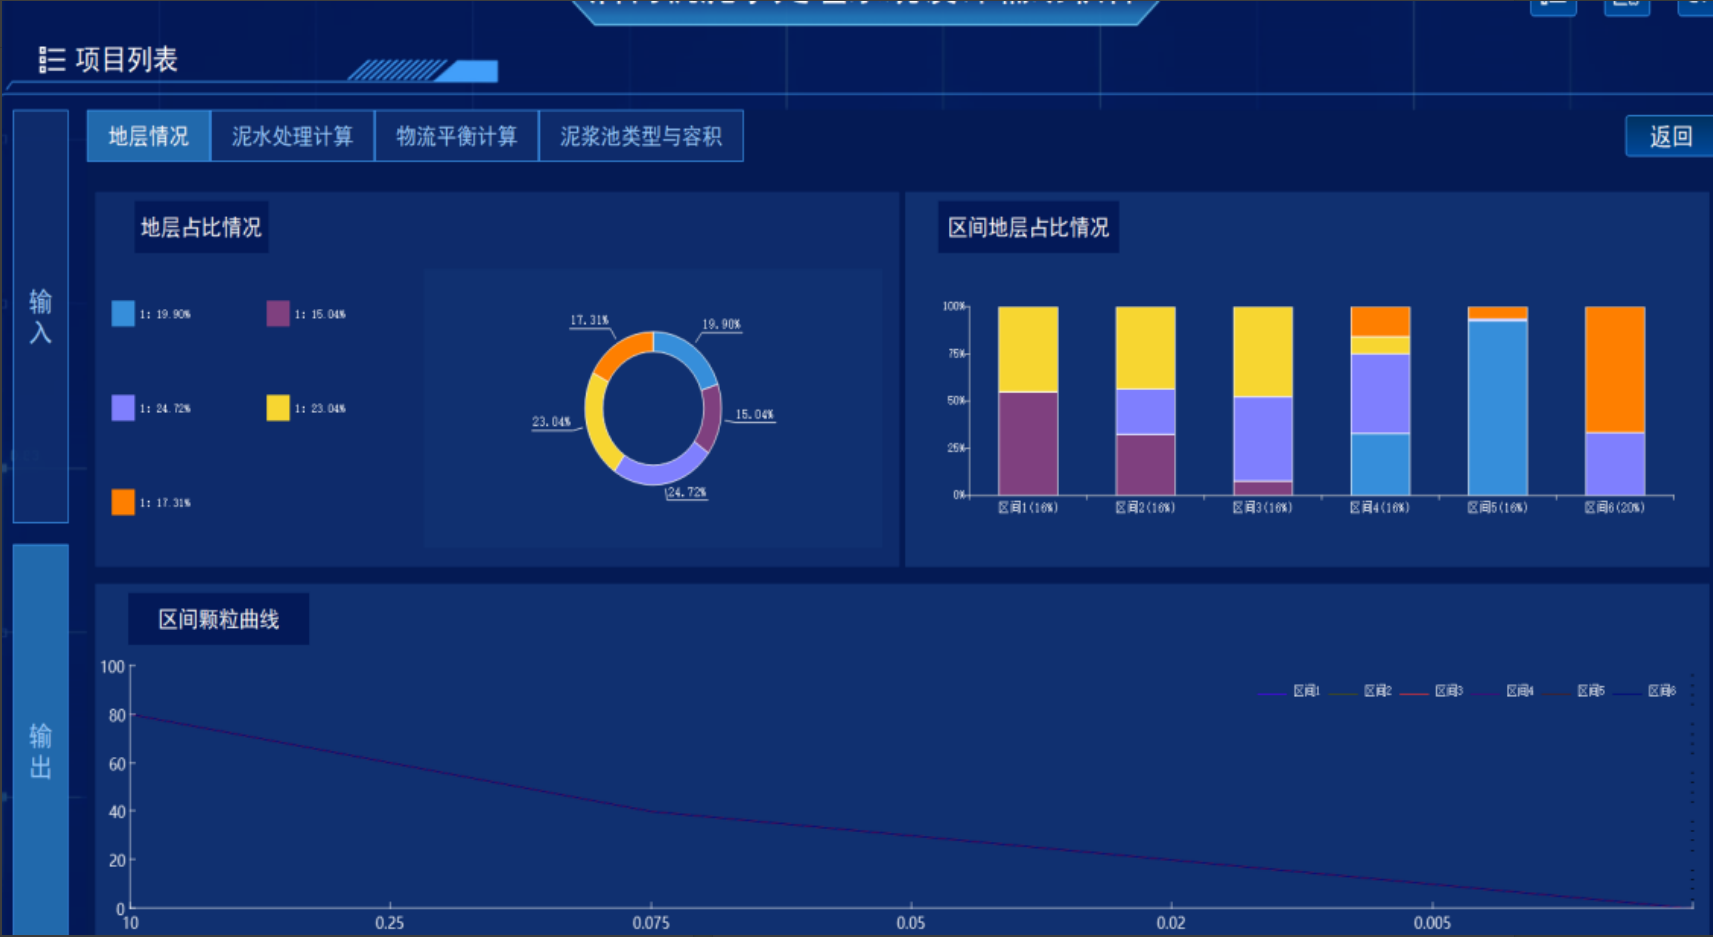Select the 输入 side panel button

tap(40, 316)
